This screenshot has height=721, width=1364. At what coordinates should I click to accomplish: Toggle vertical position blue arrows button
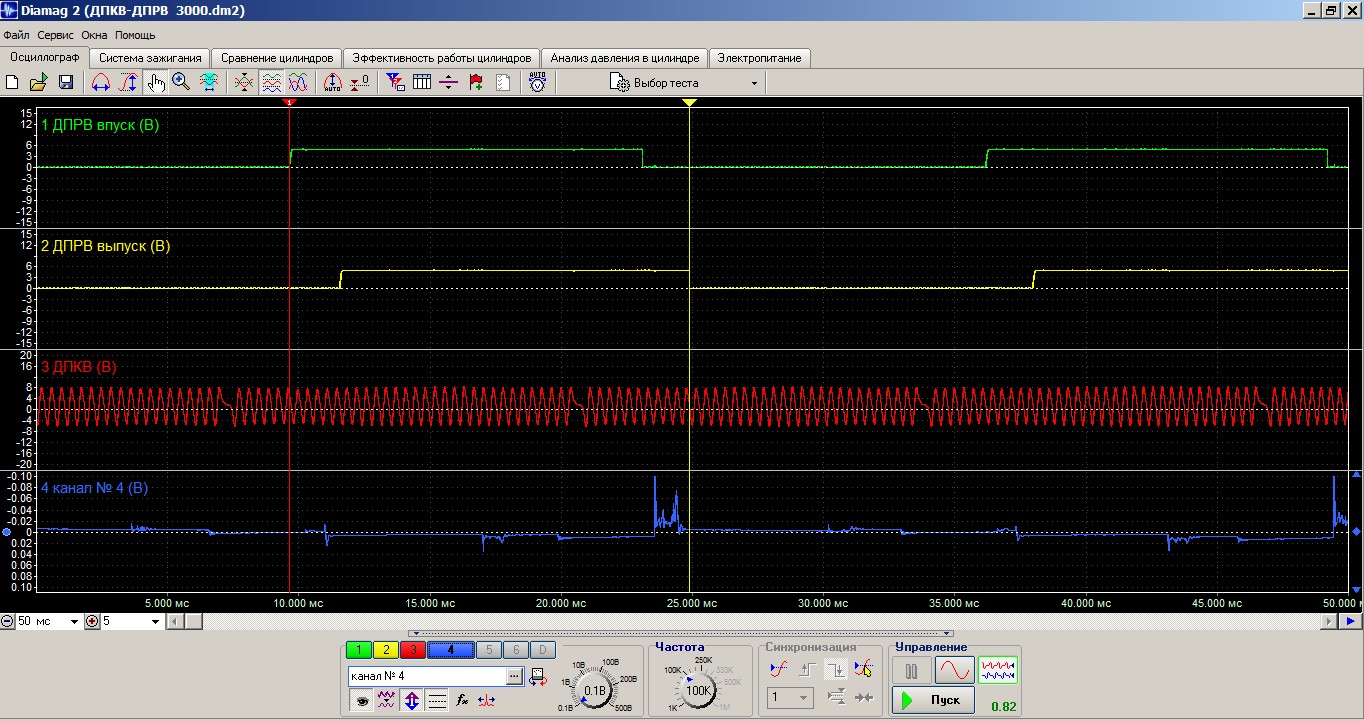(x=412, y=701)
